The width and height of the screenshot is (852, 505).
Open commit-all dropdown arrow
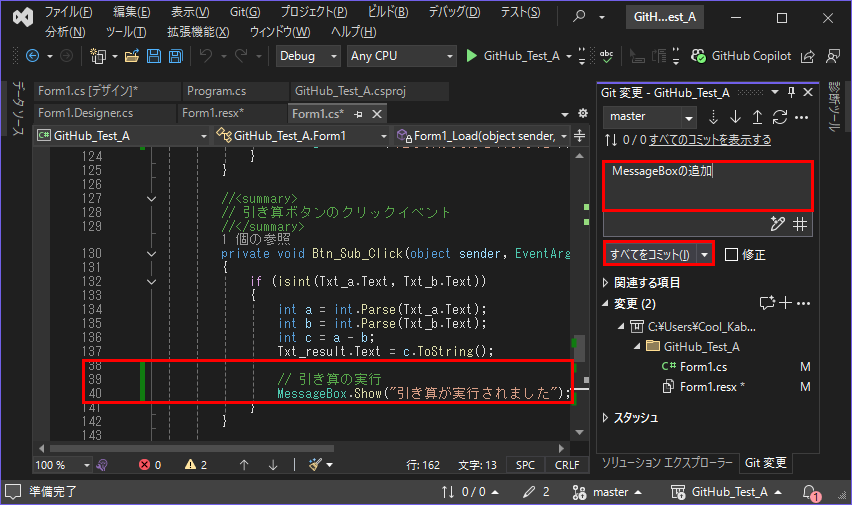point(705,254)
